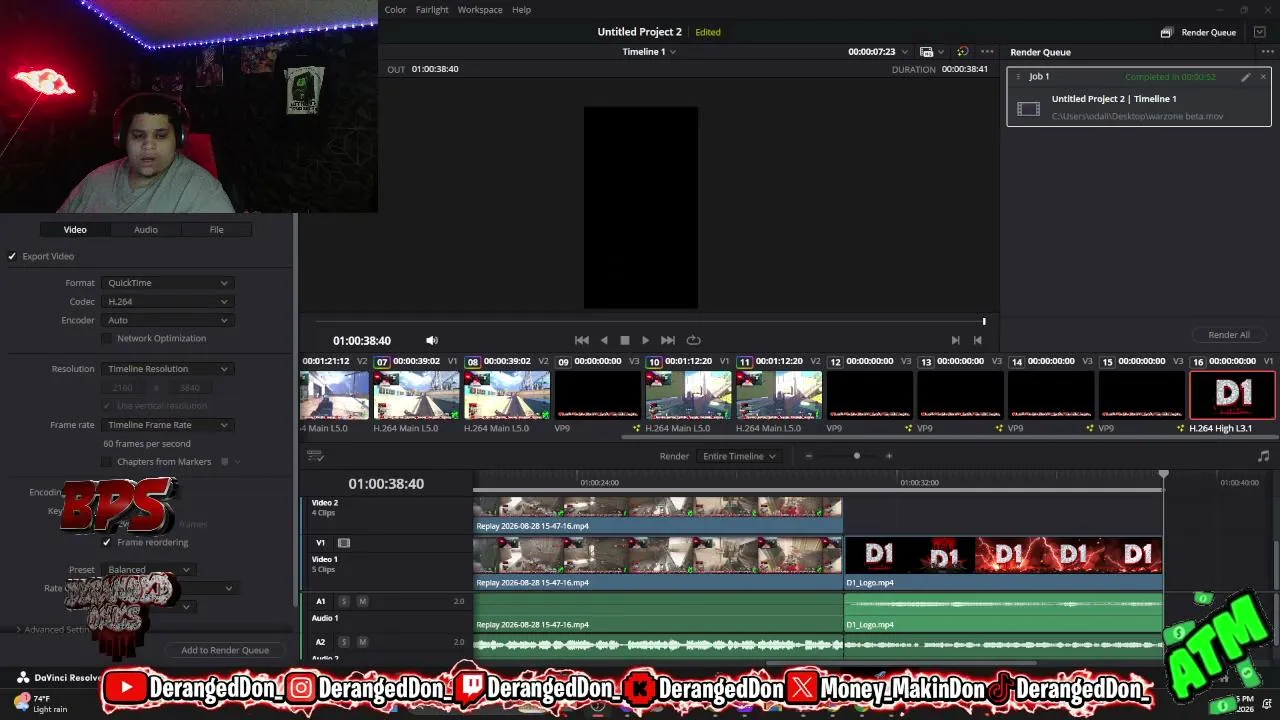Open the Timeline Resolution dropdown
Image resolution: width=1280 pixels, height=720 pixels.
pyautogui.click(x=167, y=369)
